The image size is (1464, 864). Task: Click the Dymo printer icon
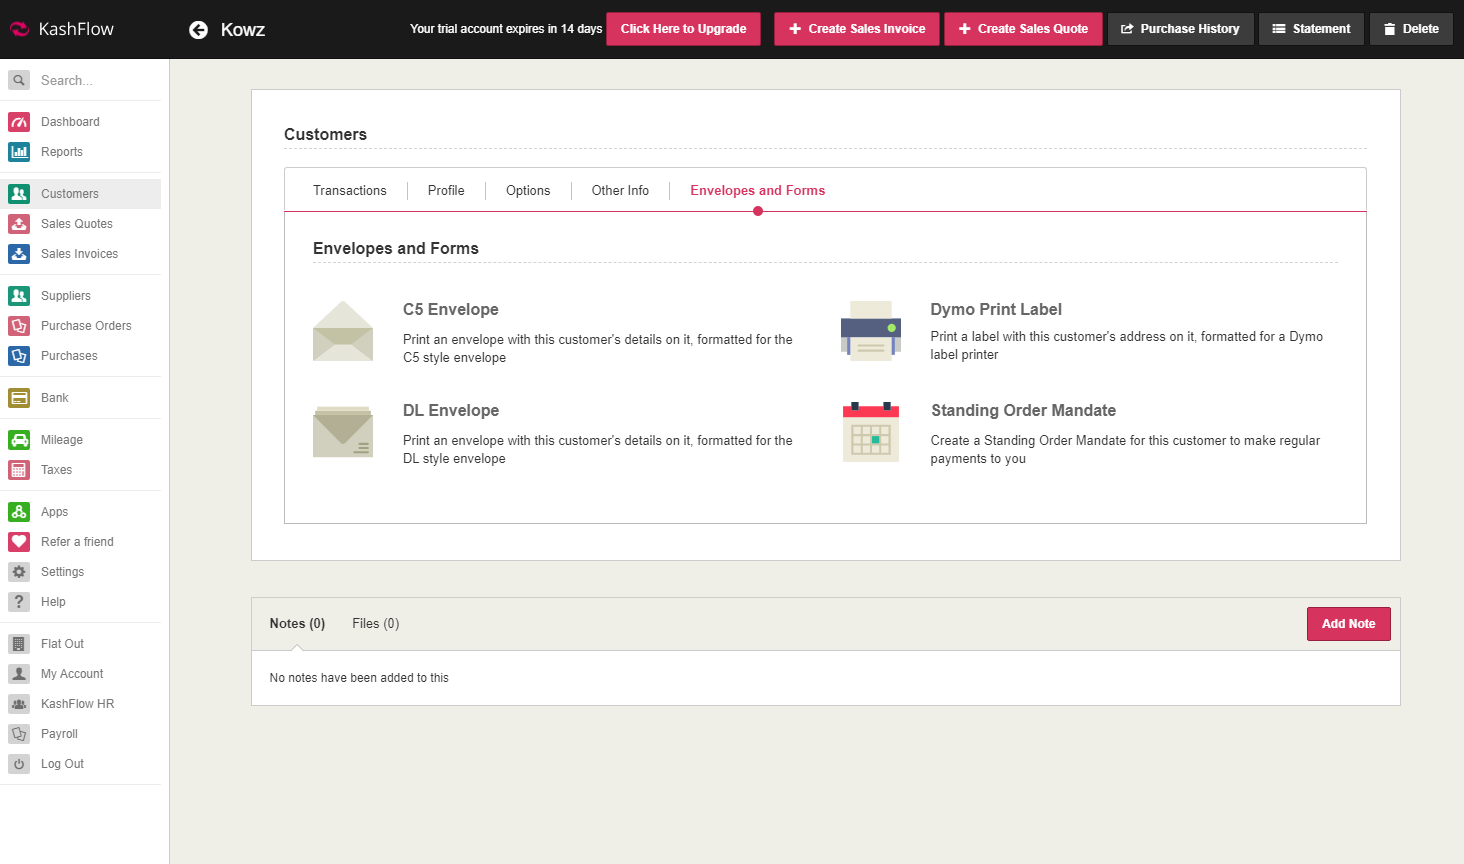[870, 331]
